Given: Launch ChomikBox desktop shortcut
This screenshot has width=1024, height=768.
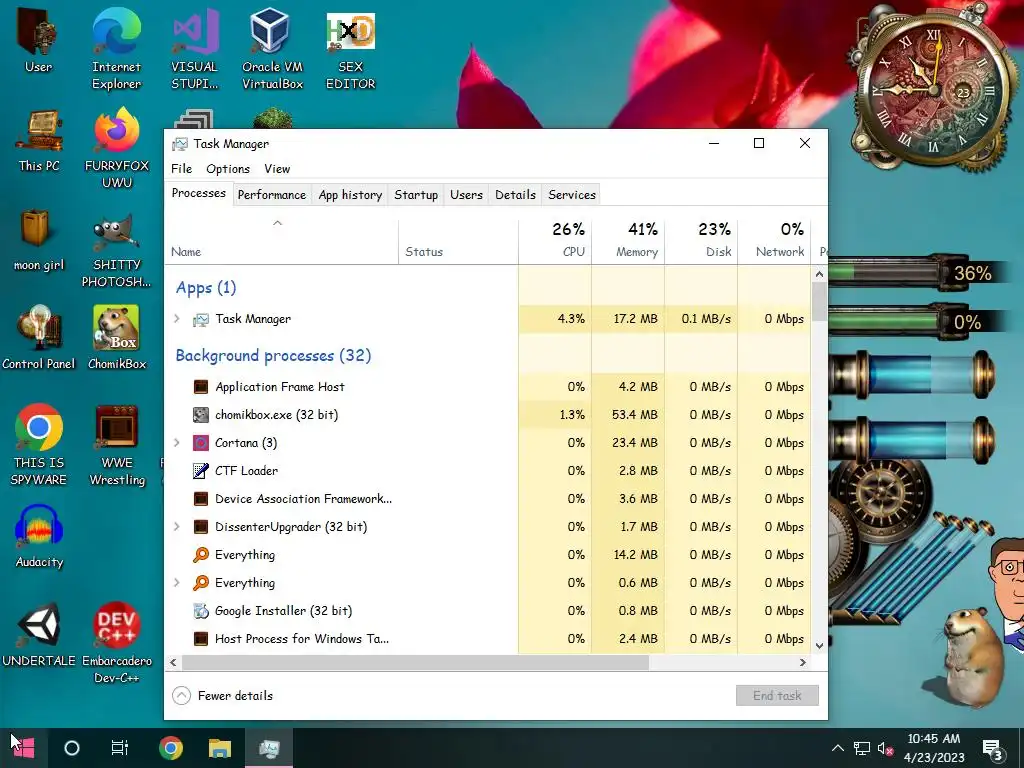Looking at the screenshot, I should click(117, 338).
